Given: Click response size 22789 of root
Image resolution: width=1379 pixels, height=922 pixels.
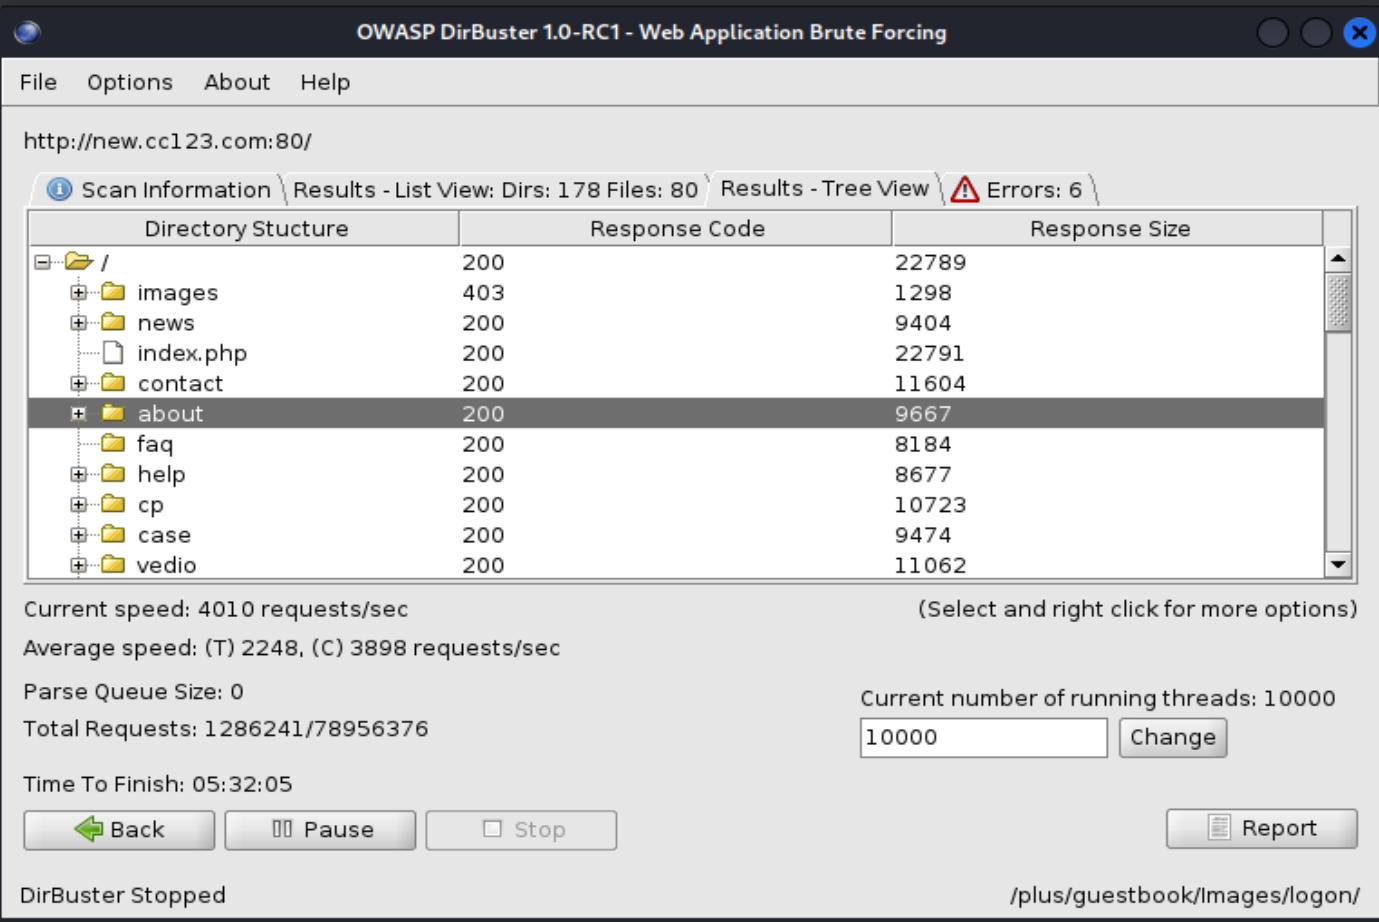Looking at the screenshot, I should 930,262.
